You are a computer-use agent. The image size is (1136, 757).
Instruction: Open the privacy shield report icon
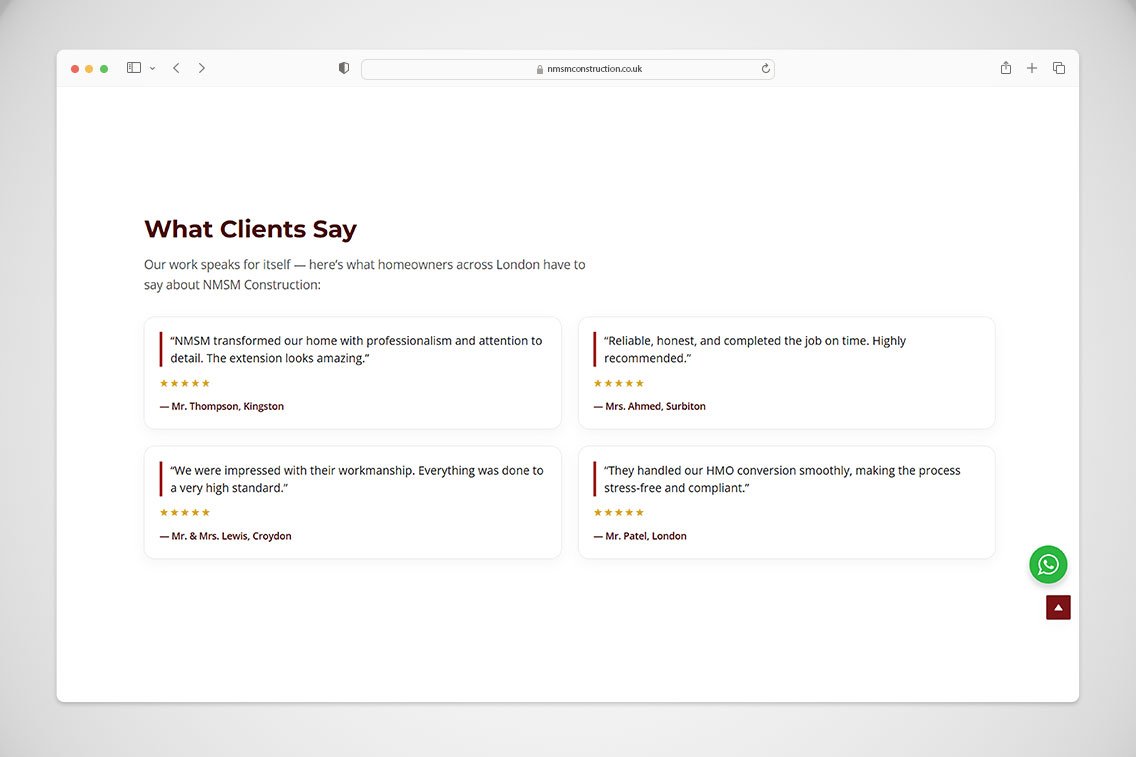344,68
